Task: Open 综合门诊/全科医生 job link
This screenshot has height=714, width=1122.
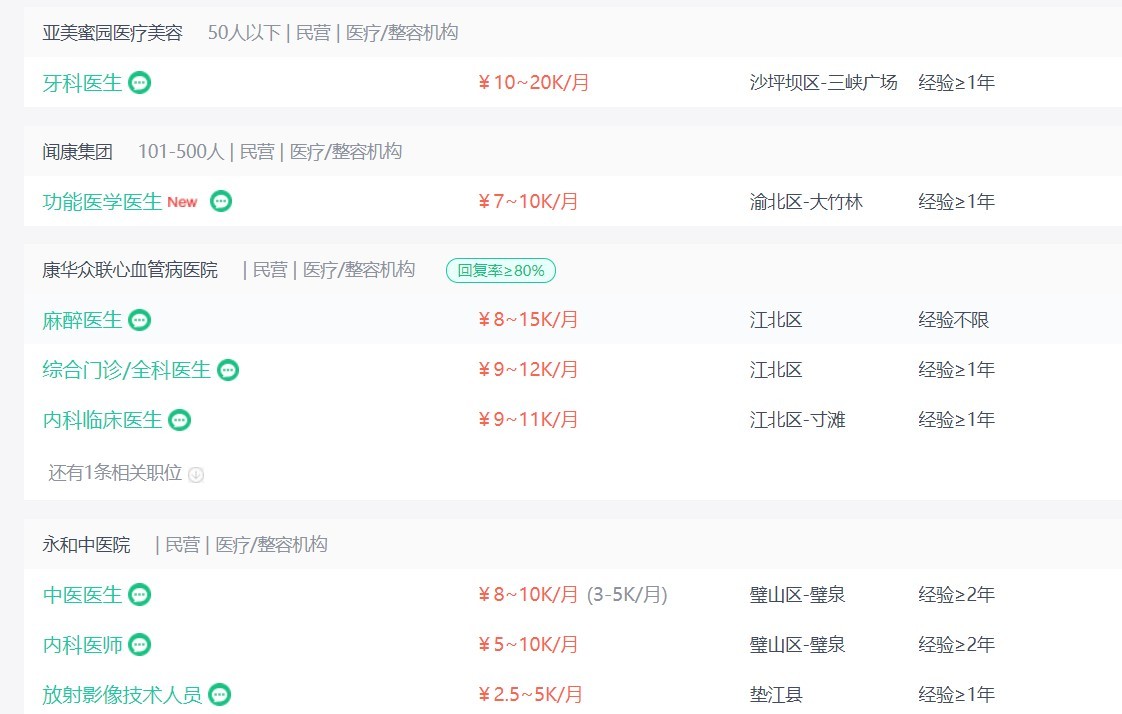Action: coord(127,371)
